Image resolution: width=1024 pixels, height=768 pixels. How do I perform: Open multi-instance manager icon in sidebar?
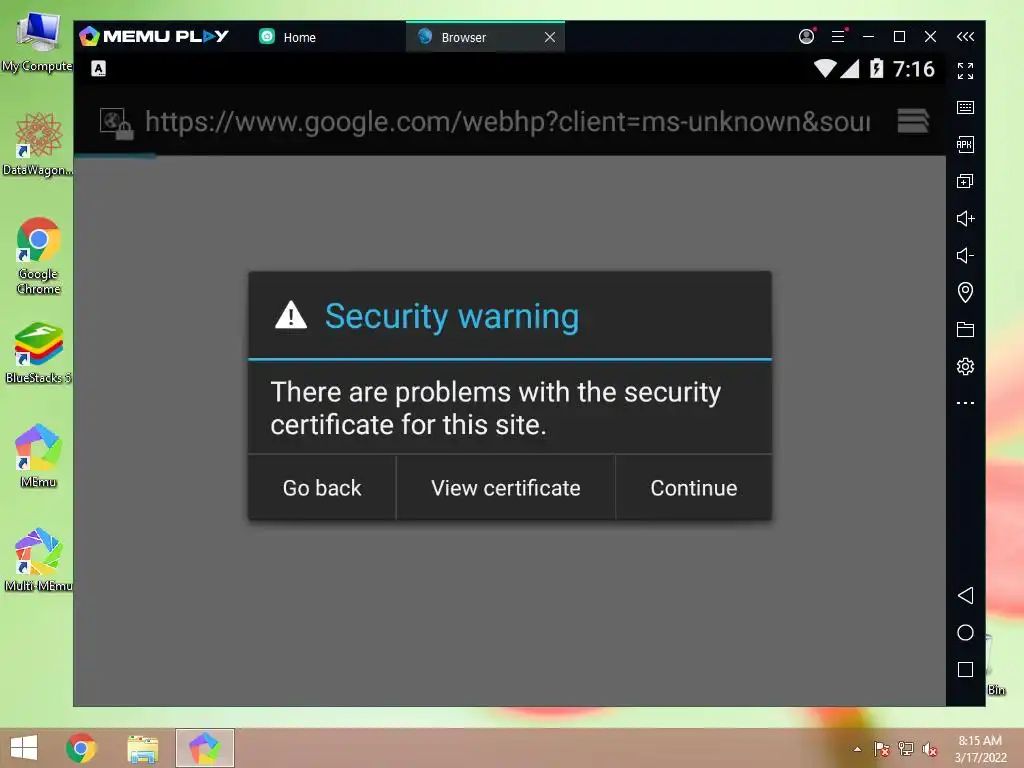[x=965, y=181]
